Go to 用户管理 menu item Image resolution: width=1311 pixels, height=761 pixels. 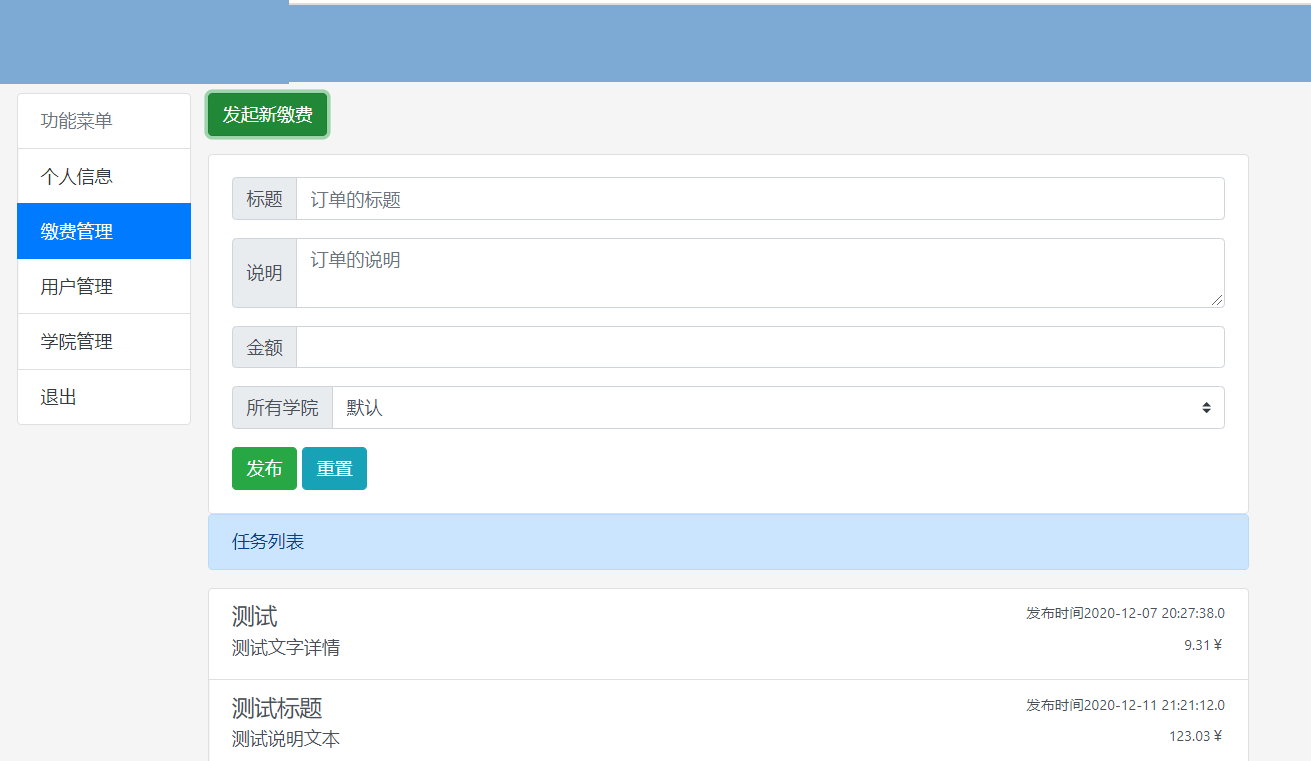(x=104, y=286)
